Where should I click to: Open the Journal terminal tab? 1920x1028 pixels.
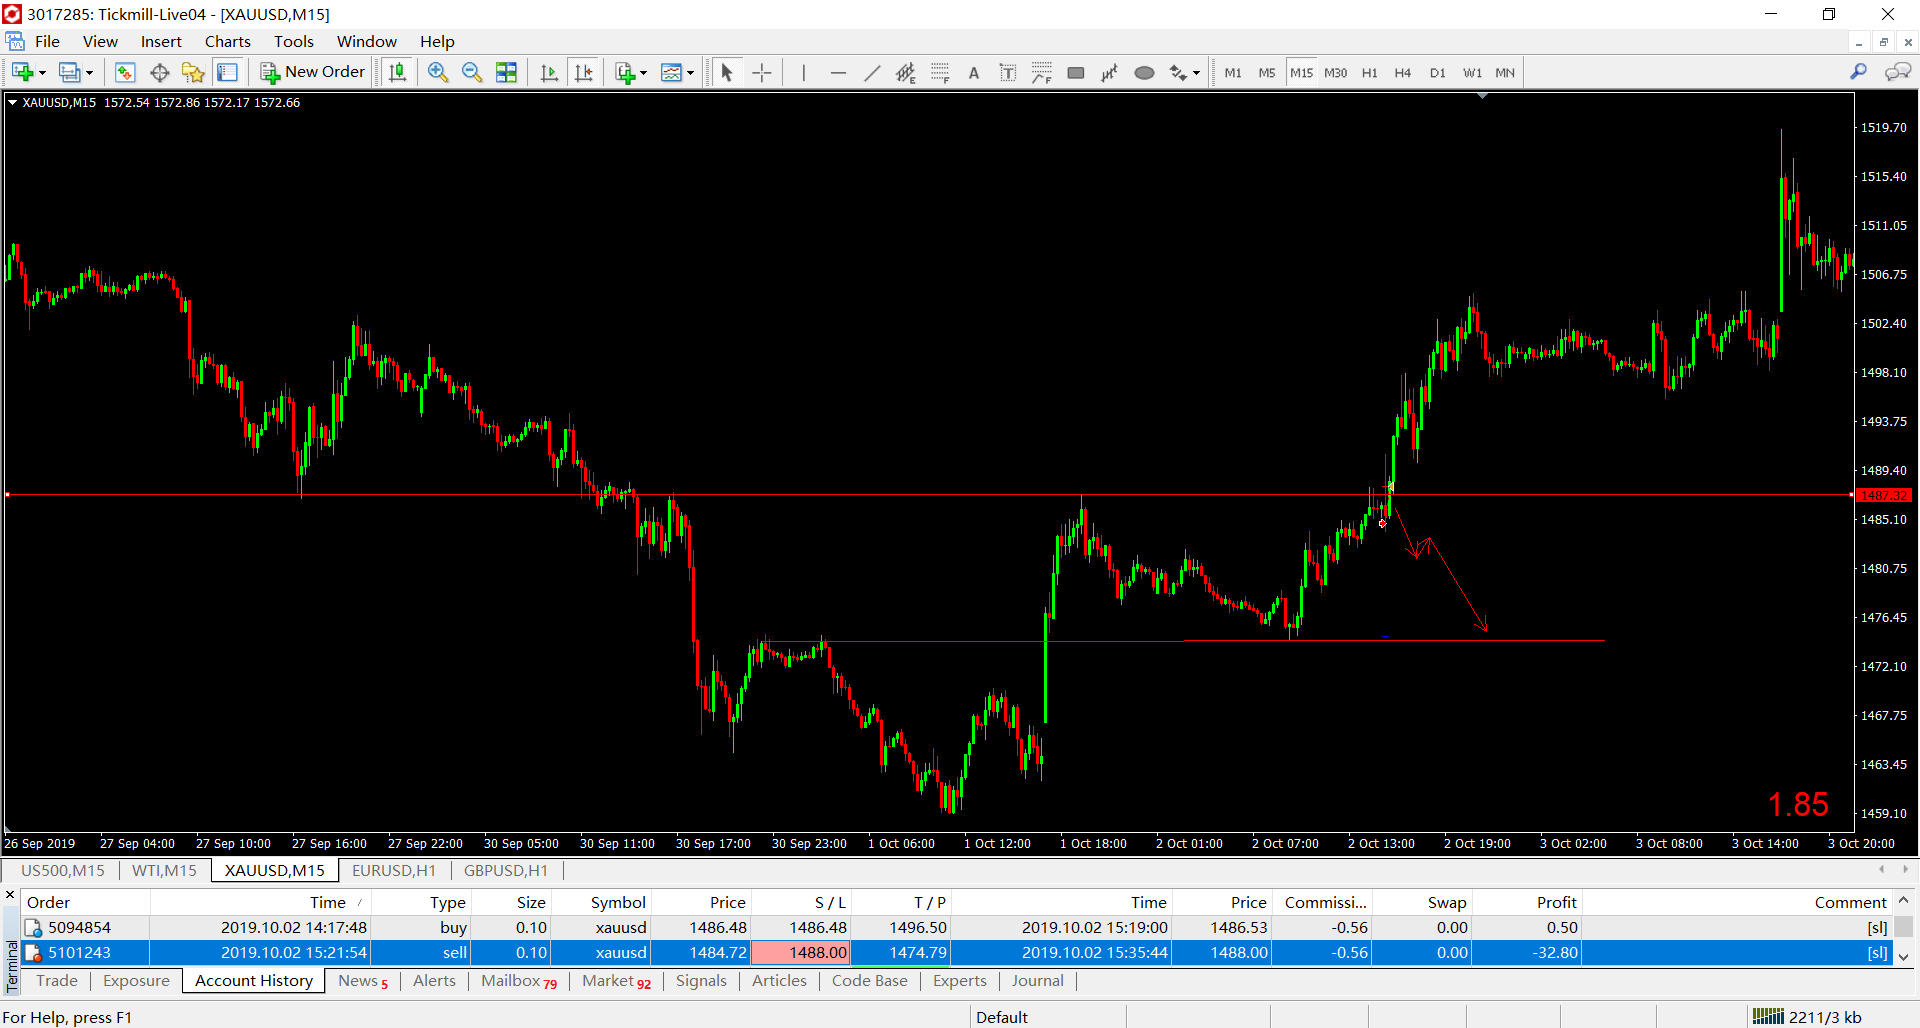(x=1037, y=980)
